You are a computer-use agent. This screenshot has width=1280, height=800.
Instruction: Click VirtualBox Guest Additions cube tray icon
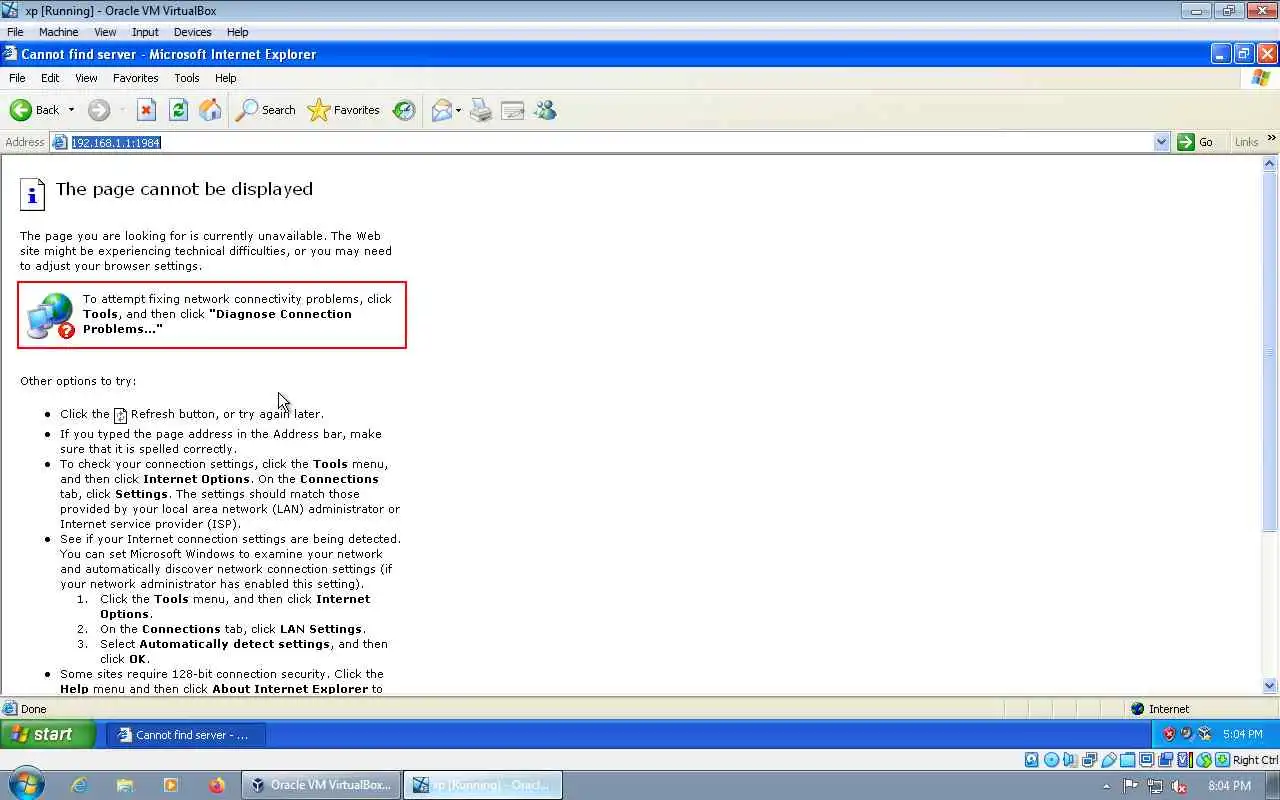(1205, 734)
